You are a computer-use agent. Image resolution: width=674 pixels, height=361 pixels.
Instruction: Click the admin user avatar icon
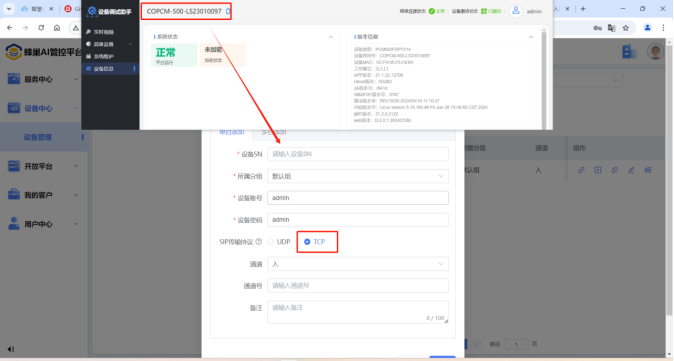(515, 11)
